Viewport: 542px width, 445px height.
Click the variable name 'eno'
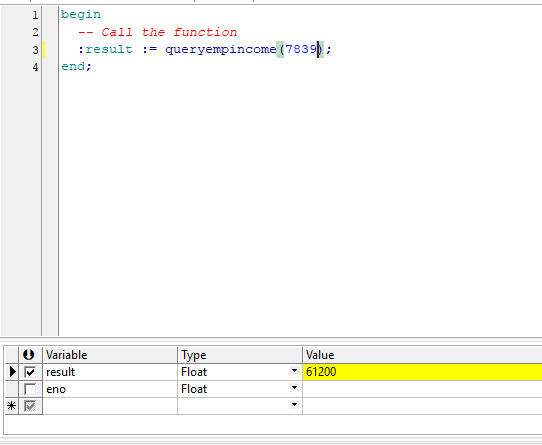(x=56, y=390)
